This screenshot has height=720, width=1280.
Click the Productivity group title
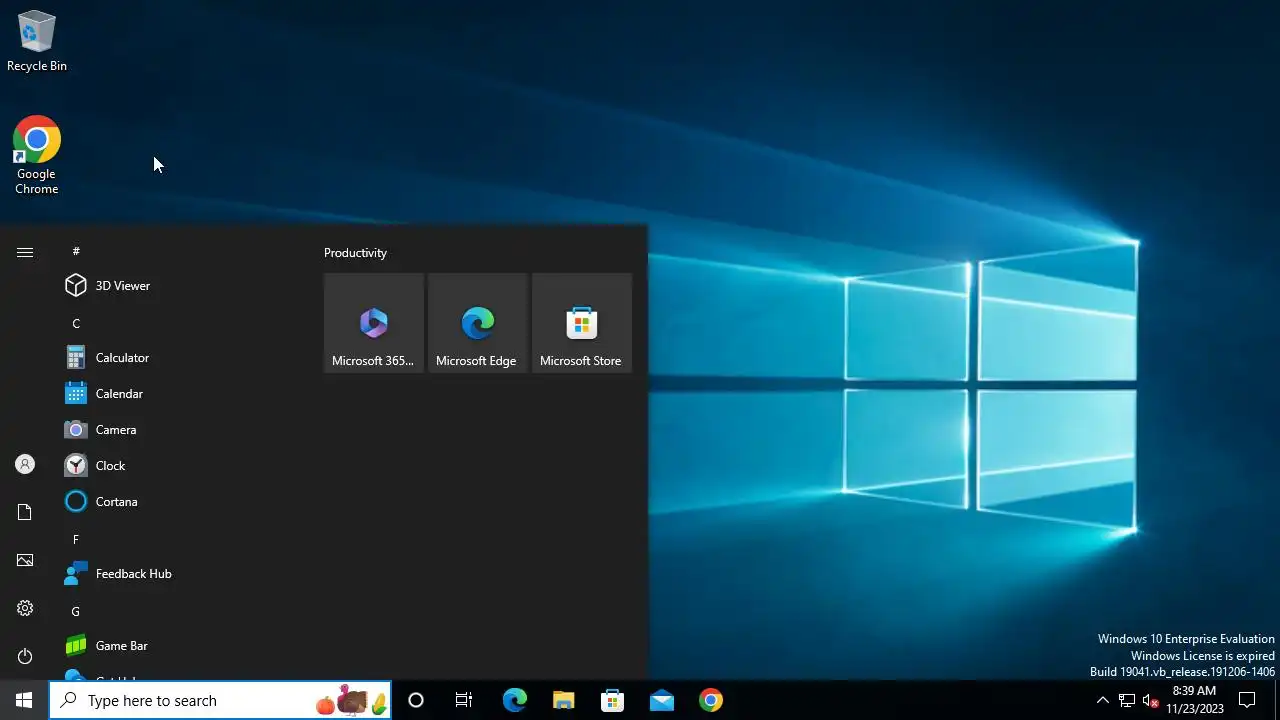tap(355, 253)
